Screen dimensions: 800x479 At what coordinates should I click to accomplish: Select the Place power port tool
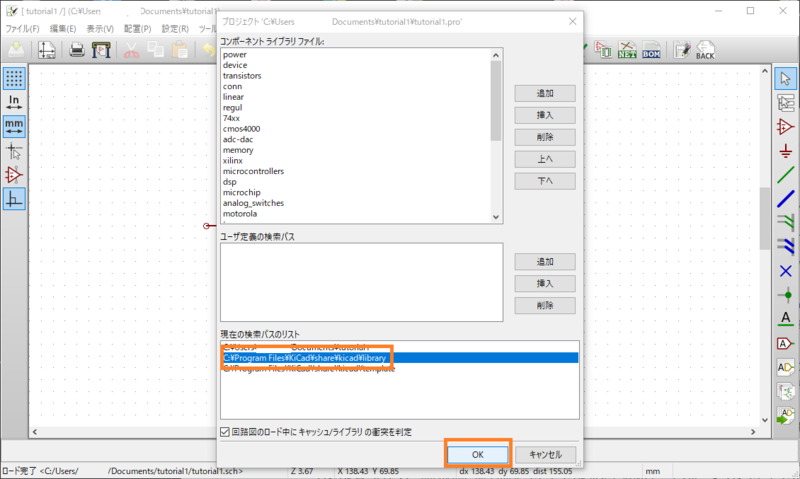click(785, 151)
